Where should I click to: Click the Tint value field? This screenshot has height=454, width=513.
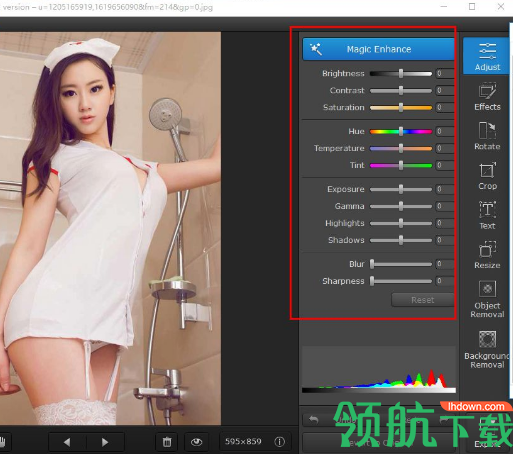[445, 165]
